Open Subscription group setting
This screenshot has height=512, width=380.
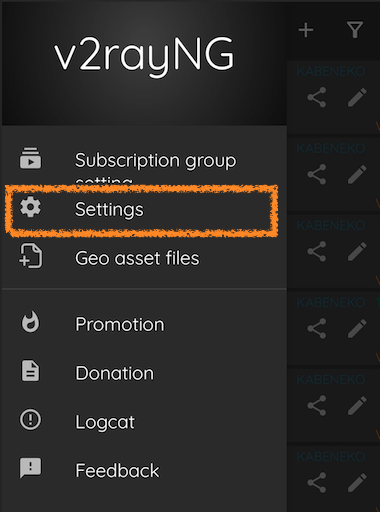(144, 161)
